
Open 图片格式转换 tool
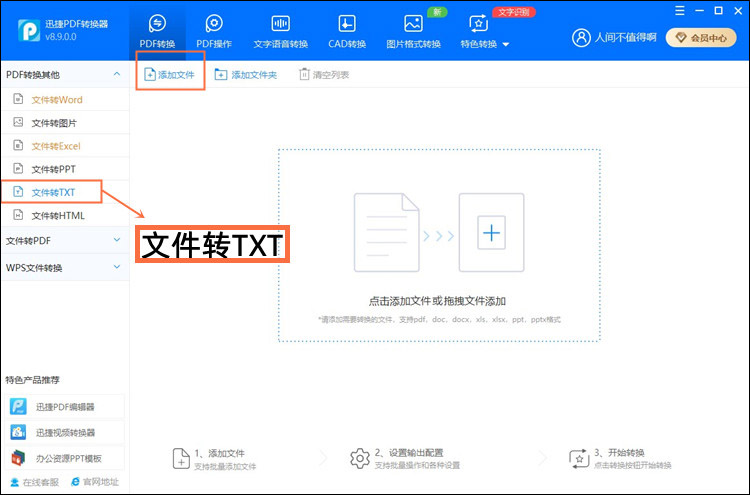point(414,31)
